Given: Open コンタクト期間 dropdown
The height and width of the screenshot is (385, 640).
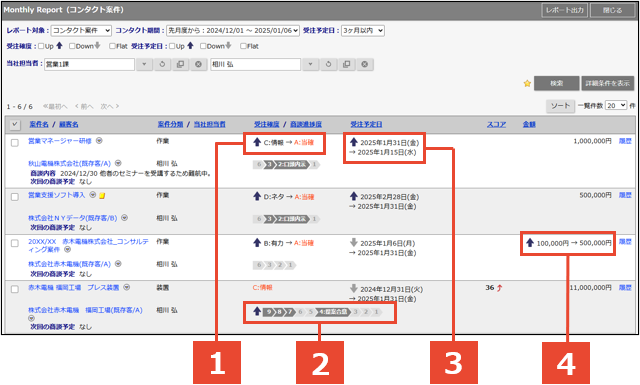Looking at the screenshot, I should click(x=233, y=30).
